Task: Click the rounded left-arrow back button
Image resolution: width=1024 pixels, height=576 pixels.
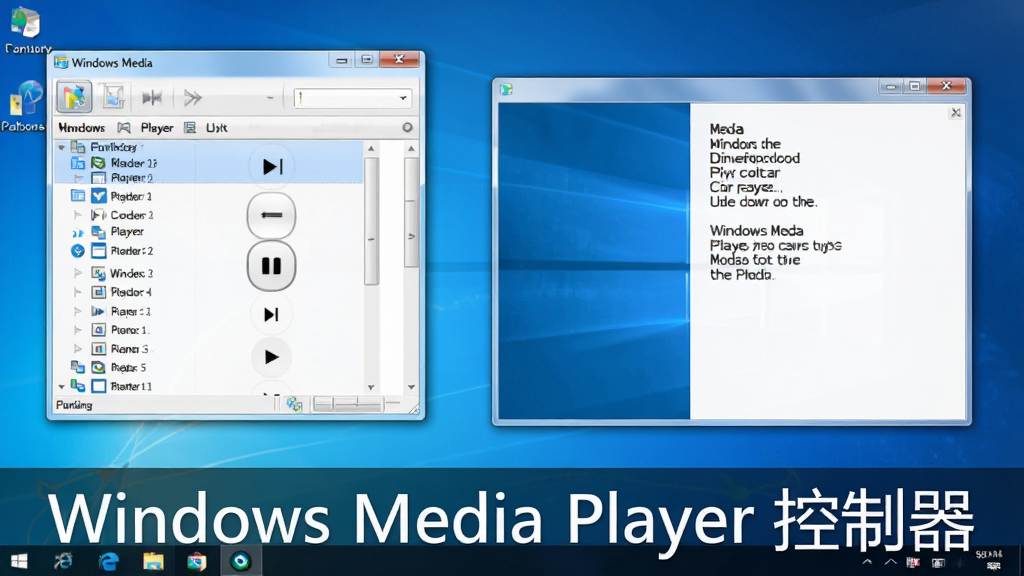Action: [x=271, y=216]
